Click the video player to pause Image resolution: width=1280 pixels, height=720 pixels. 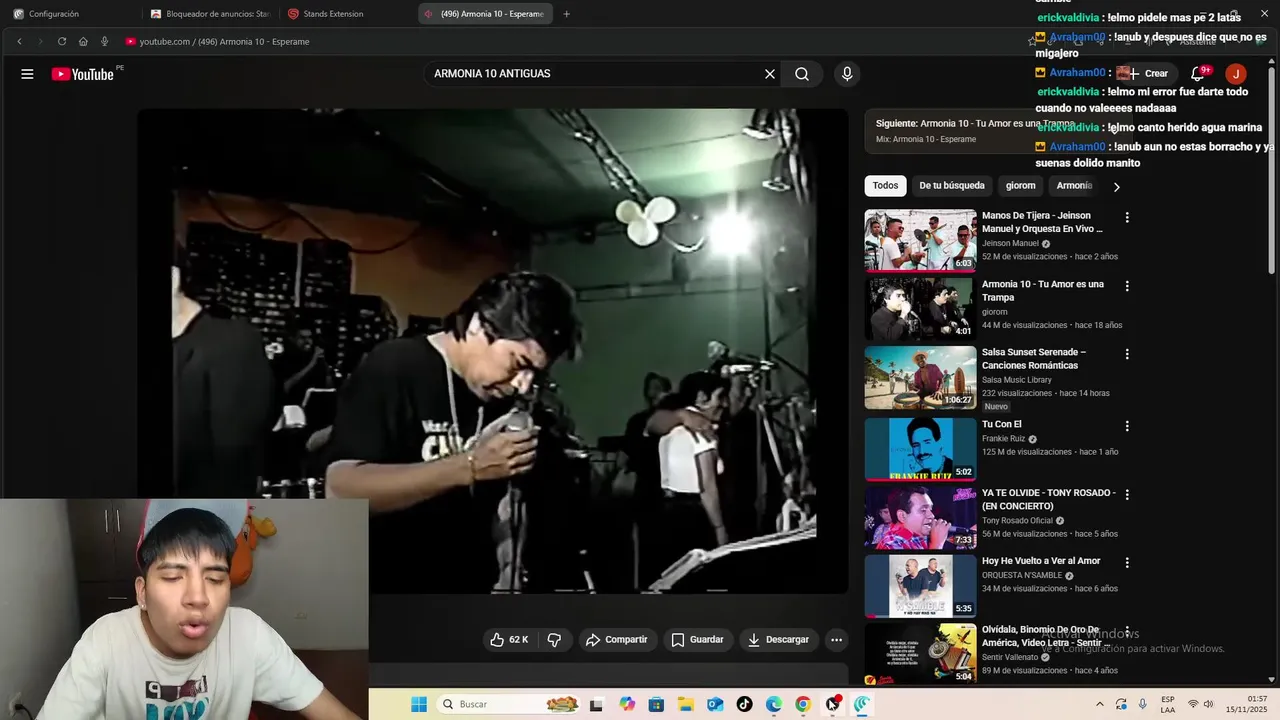492,350
